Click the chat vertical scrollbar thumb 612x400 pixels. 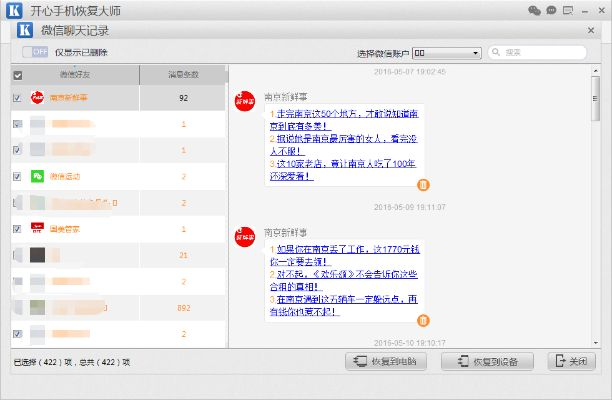[x=595, y=98]
